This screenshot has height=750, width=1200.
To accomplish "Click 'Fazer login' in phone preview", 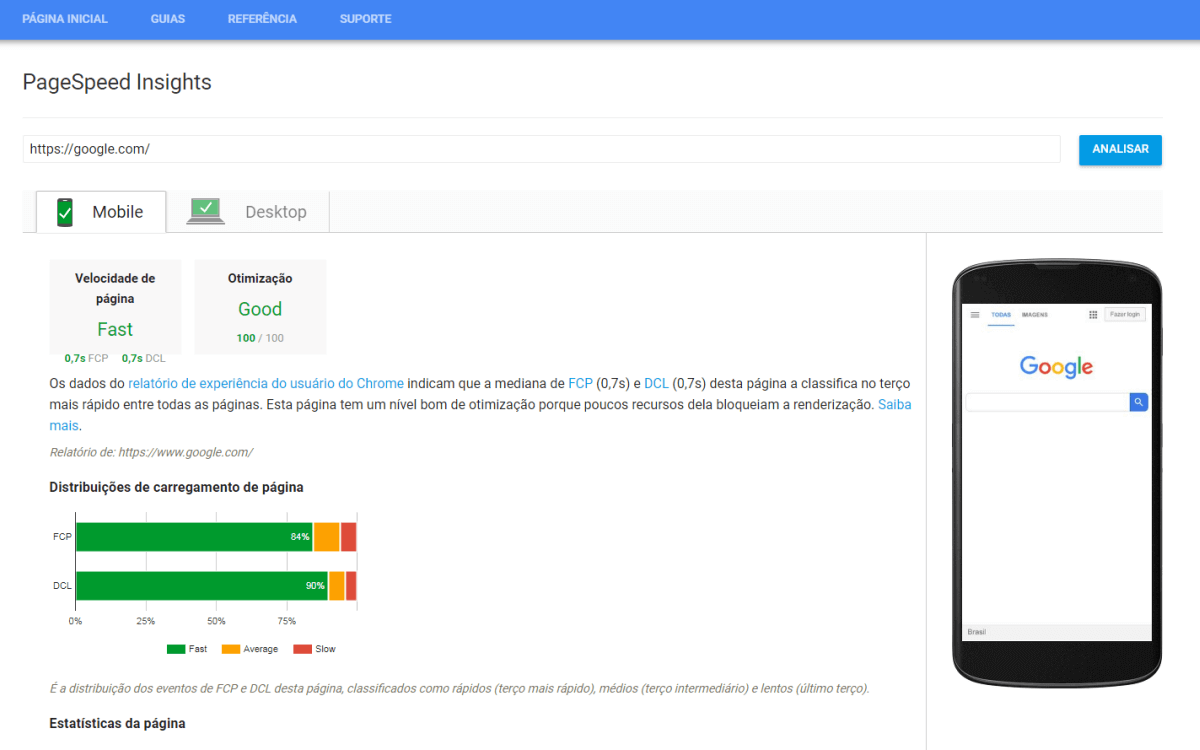I will pos(1125,314).
